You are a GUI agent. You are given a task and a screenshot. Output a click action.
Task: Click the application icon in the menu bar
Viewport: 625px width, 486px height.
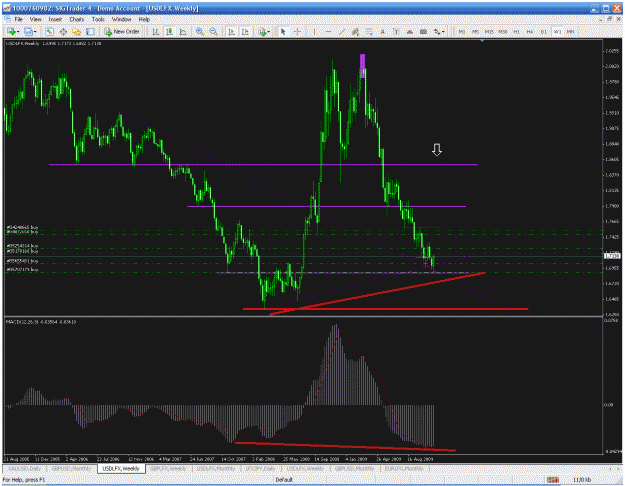(x=7, y=19)
